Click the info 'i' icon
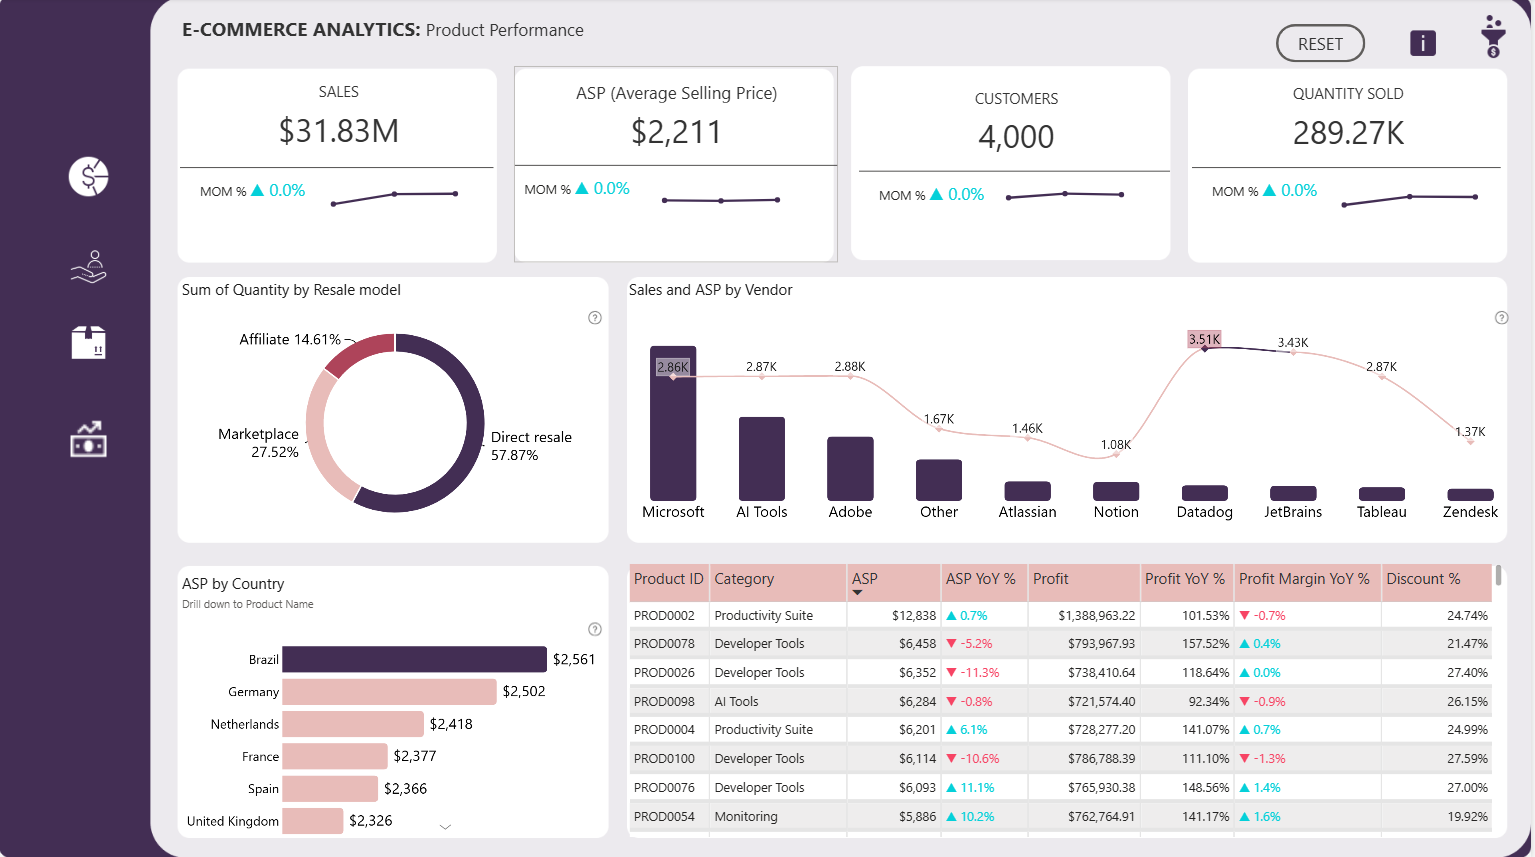This screenshot has height=857, width=1535. pos(1422,43)
